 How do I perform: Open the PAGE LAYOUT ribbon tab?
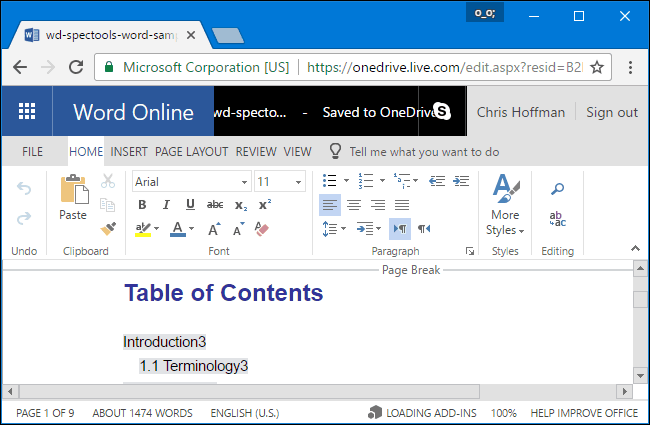pos(192,152)
